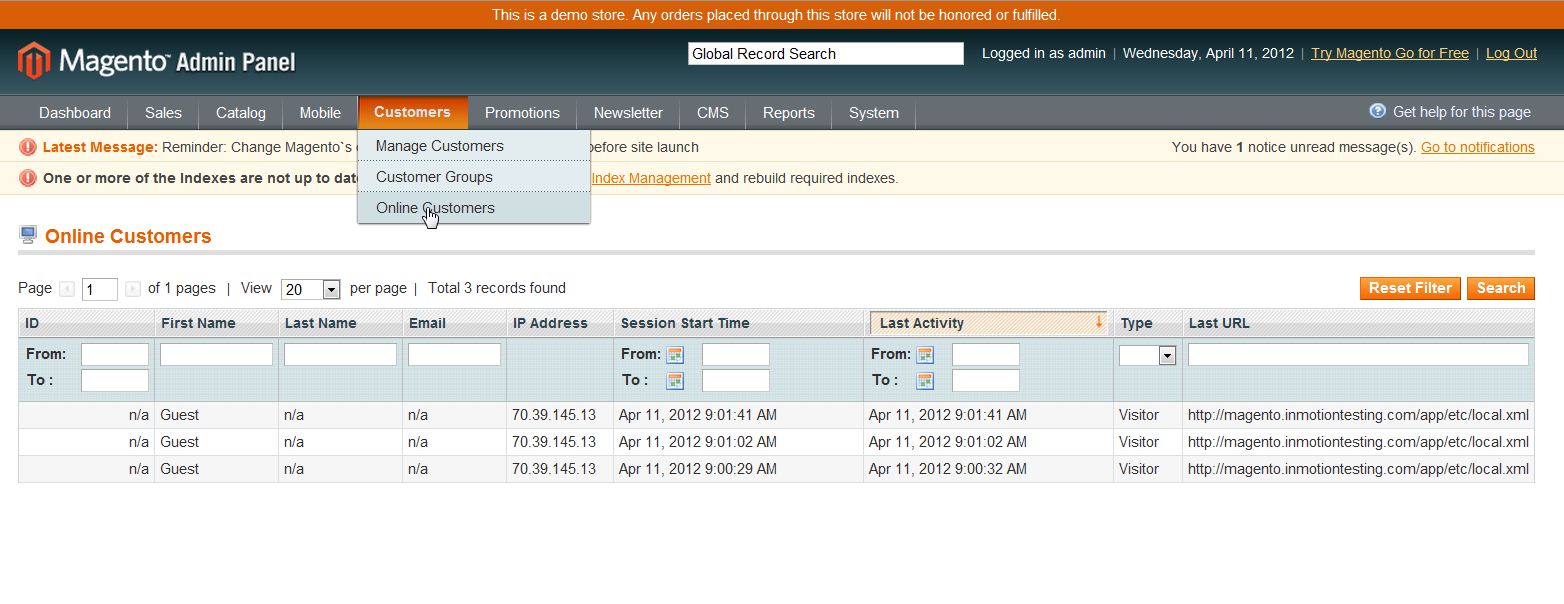Click the Reset Filter button
Image resolution: width=1564 pixels, height=604 pixels.
pyautogui.click(x=1410, y=288)
